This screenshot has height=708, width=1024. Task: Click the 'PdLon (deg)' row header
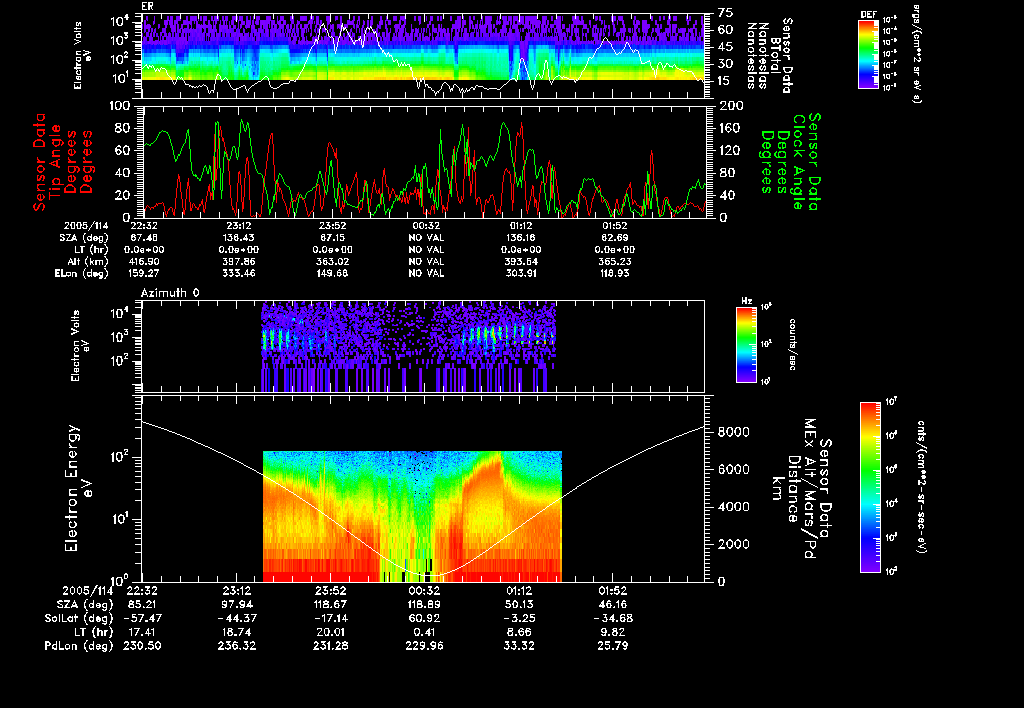click(78, 646)
